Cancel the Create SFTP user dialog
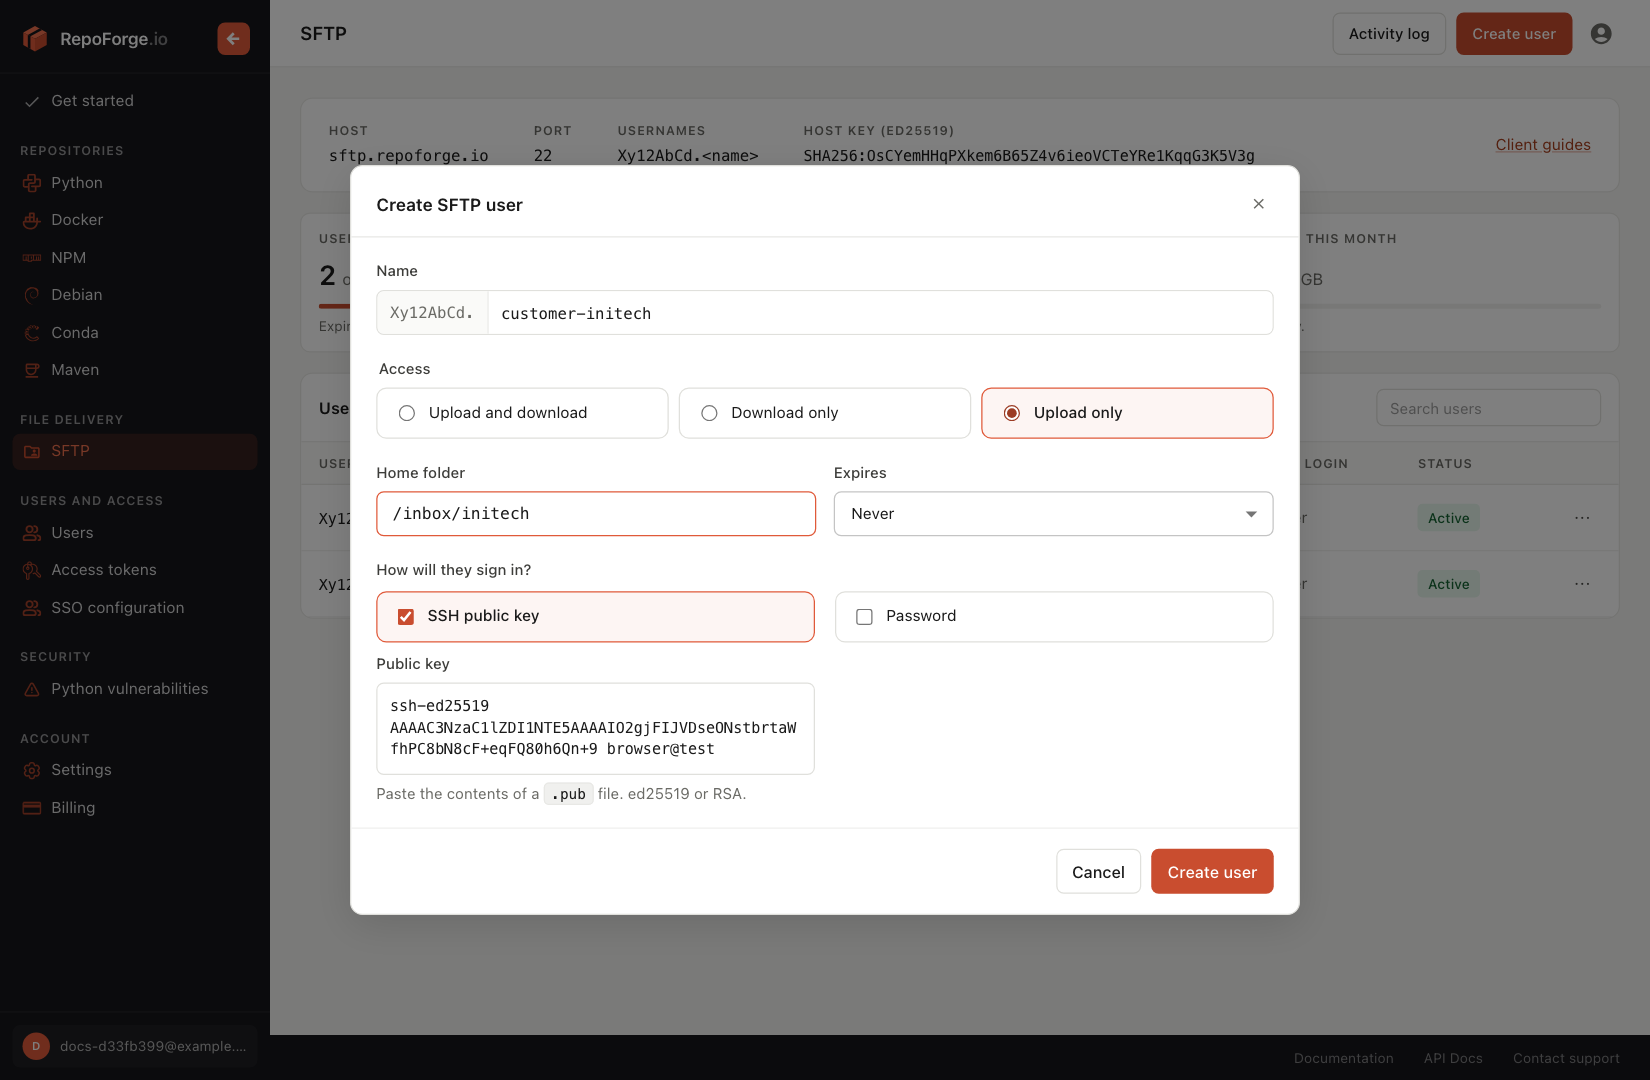Image resolution: width=1650 pixels, height=1080 pixels. point(1098,872)
